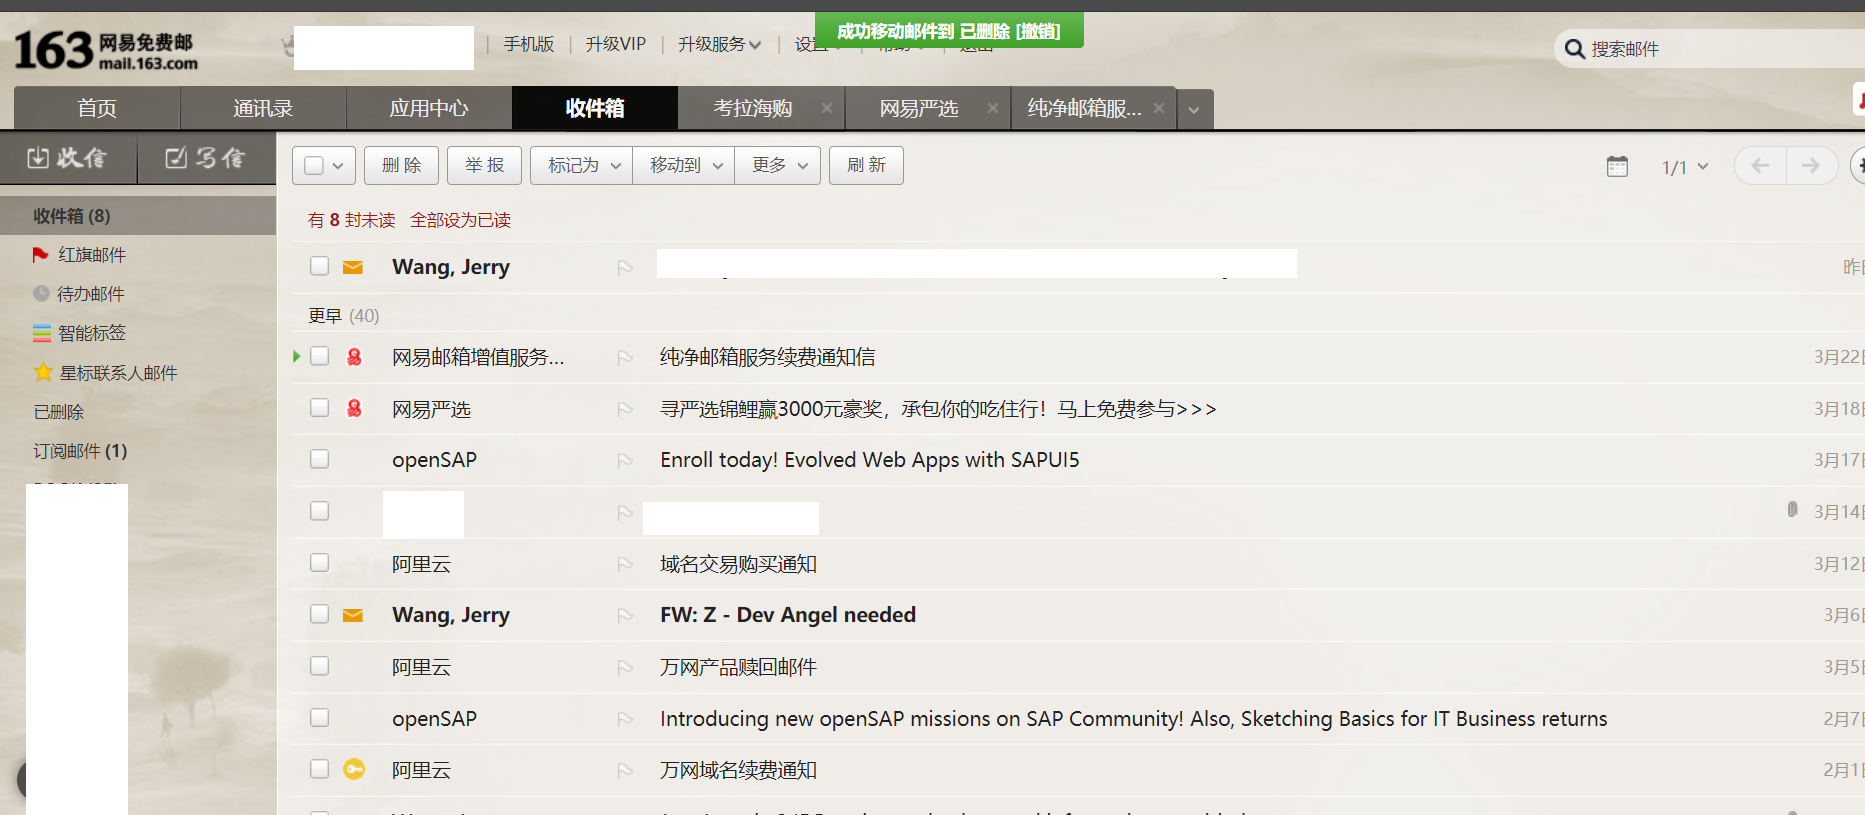Screen dimensions: 1865x815
Task: Open the 手机版 link
Action: click(x=528, y=44)
